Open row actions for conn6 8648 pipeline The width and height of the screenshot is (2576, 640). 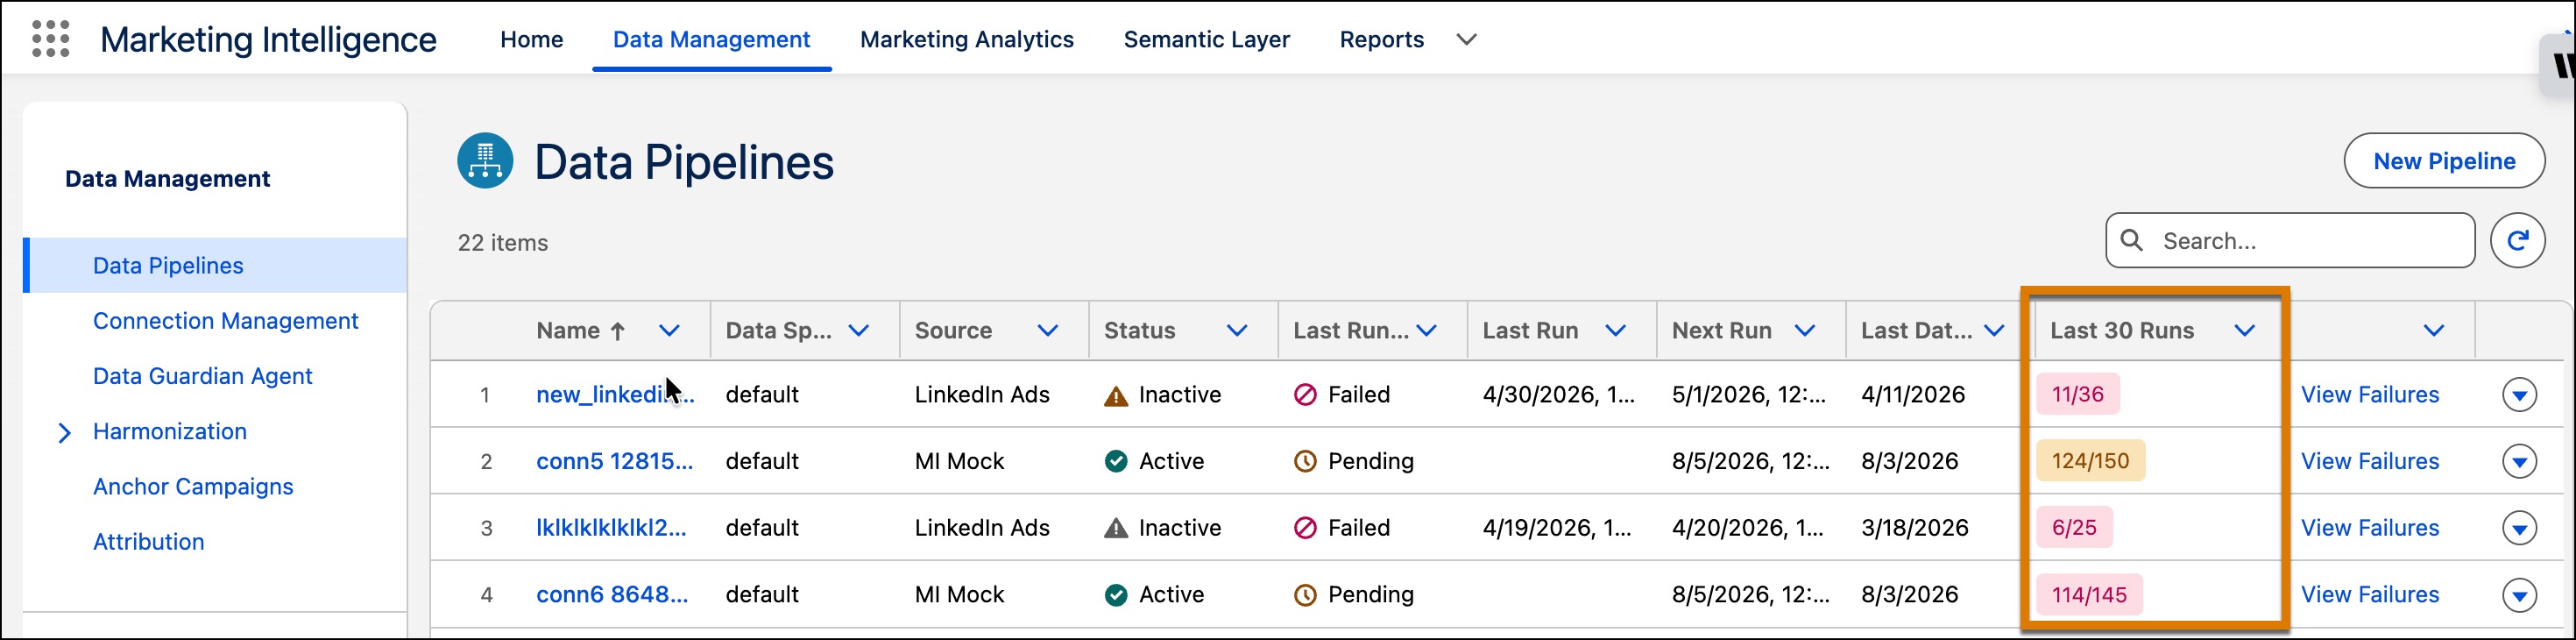coord(2519,595)
